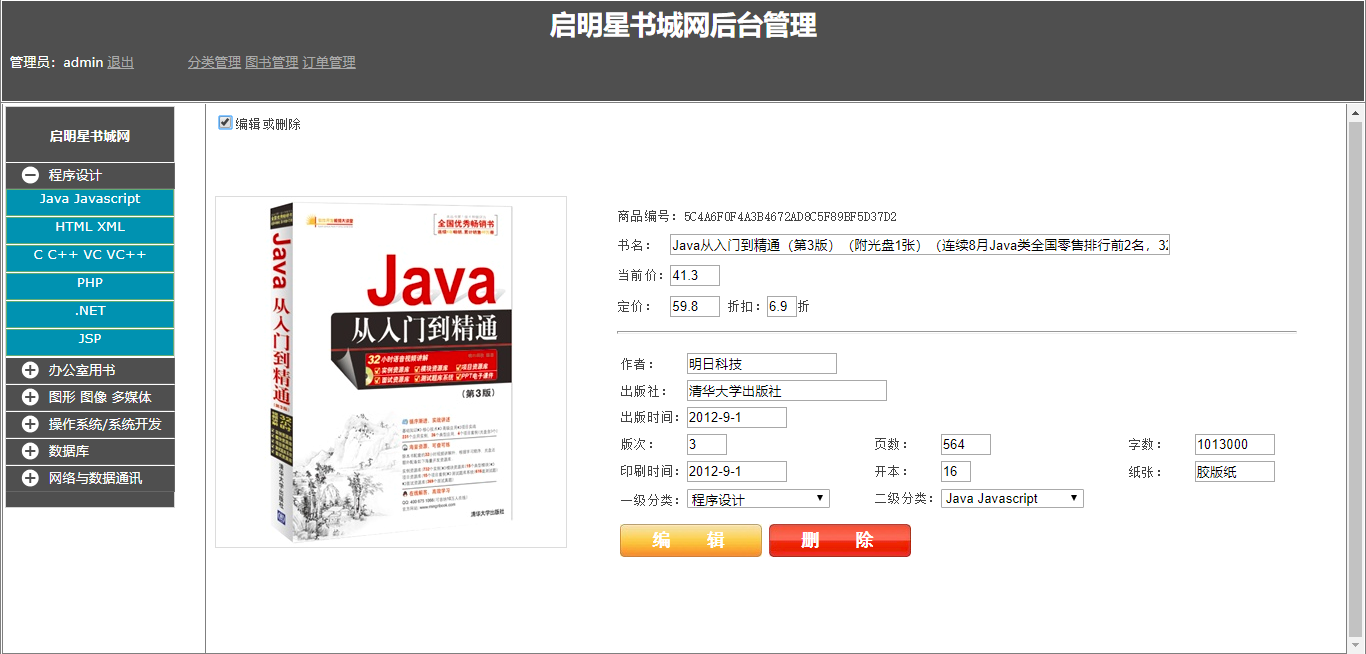Click the 数据库 category label
The height and width of the screenshot is (654, 1366).
click(69, 451)
